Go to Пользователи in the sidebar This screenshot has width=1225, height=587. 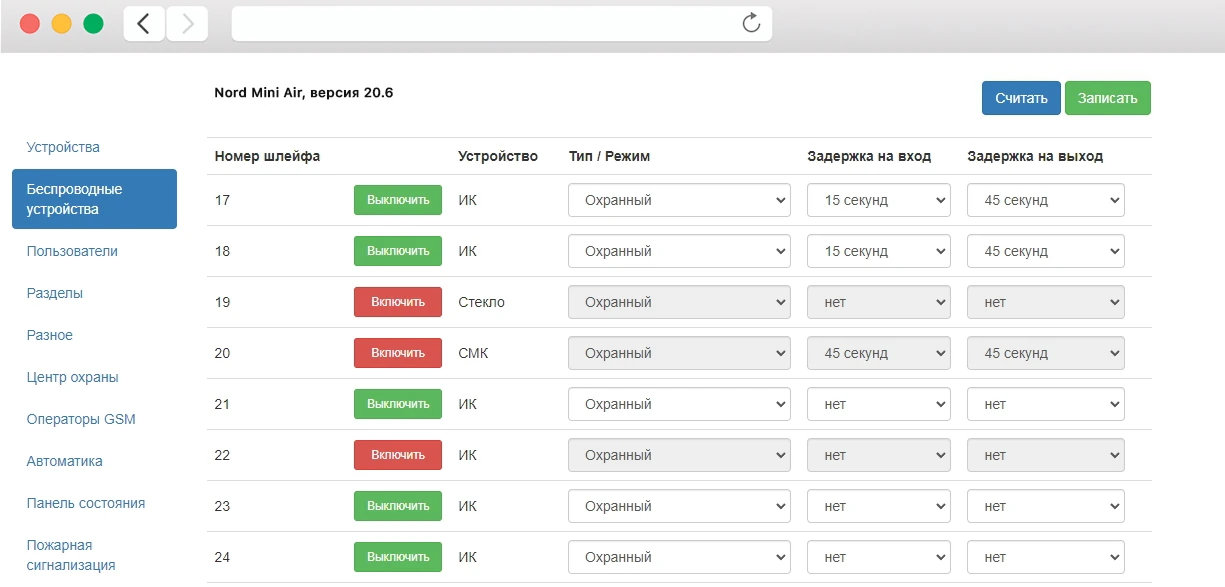72,251
